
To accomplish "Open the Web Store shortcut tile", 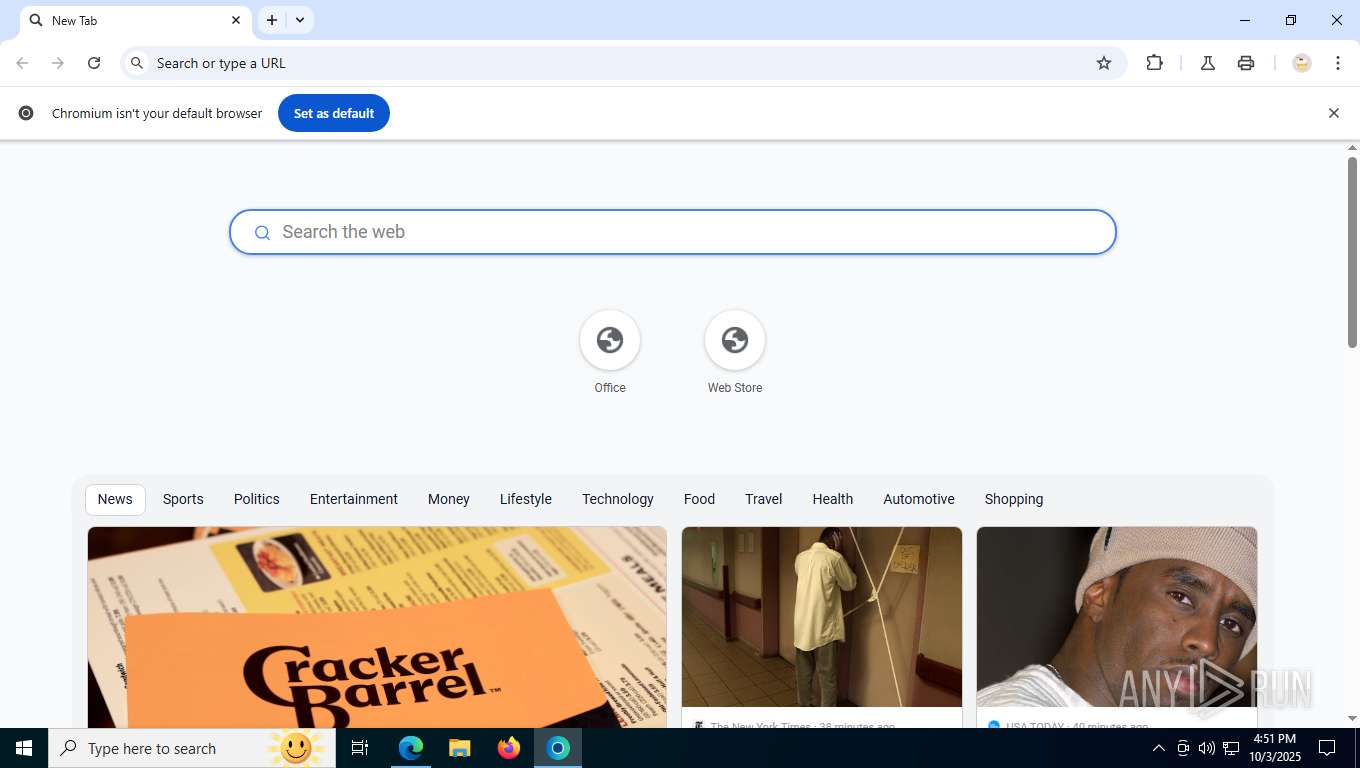I will 735,353.
